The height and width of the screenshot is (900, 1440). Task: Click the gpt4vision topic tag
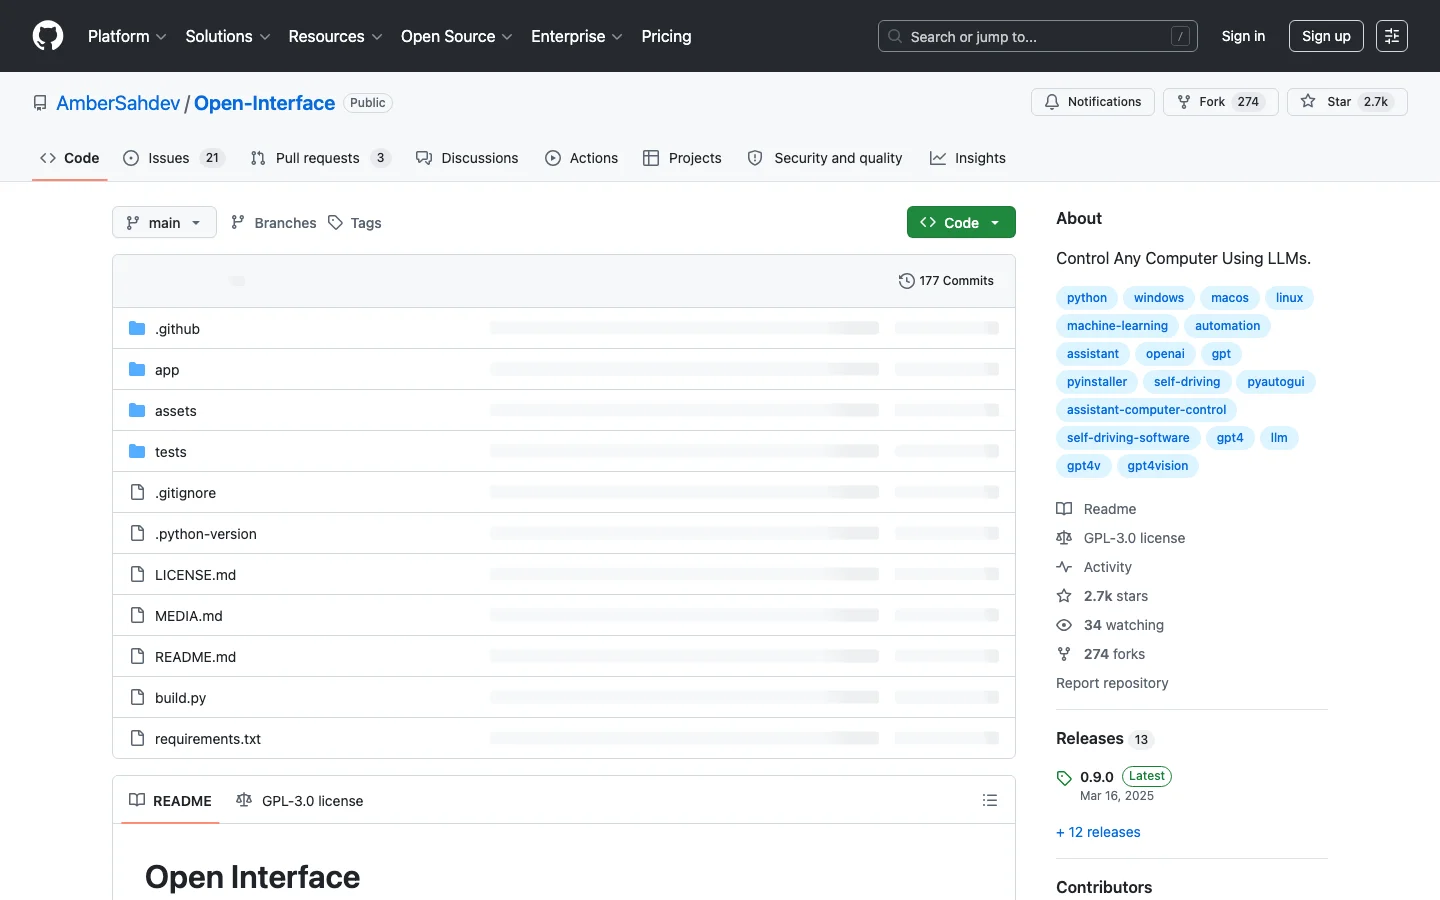(x=1158, y=466)
